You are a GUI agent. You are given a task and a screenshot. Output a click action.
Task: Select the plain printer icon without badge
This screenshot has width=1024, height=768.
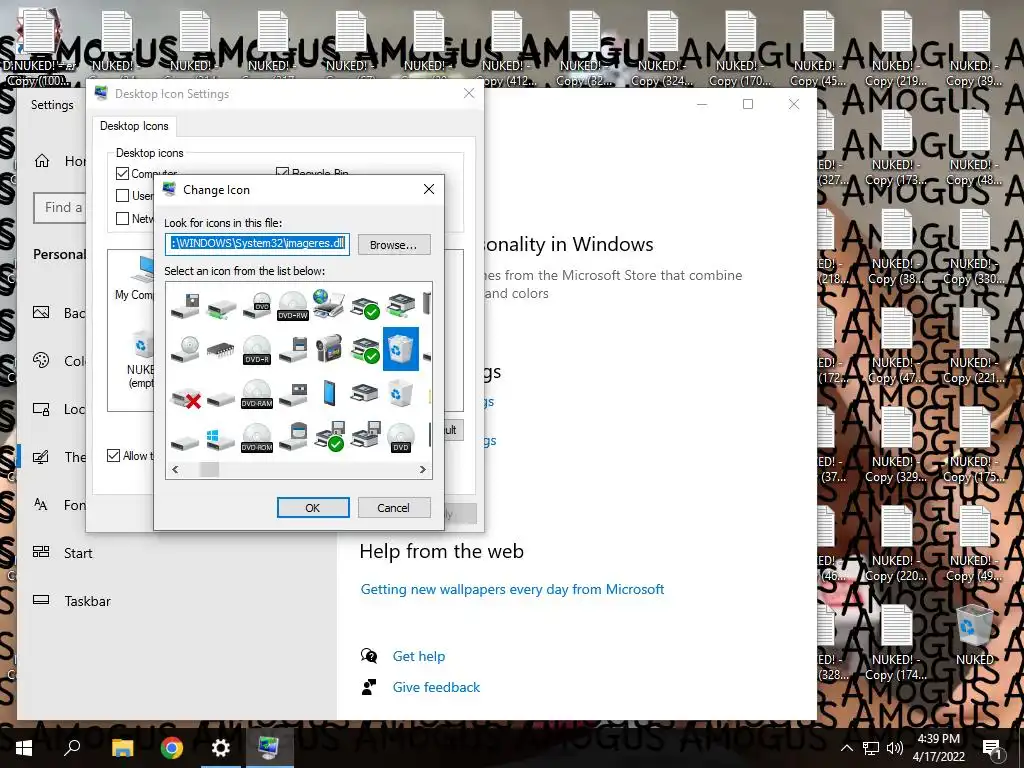(x=364, y=393)
